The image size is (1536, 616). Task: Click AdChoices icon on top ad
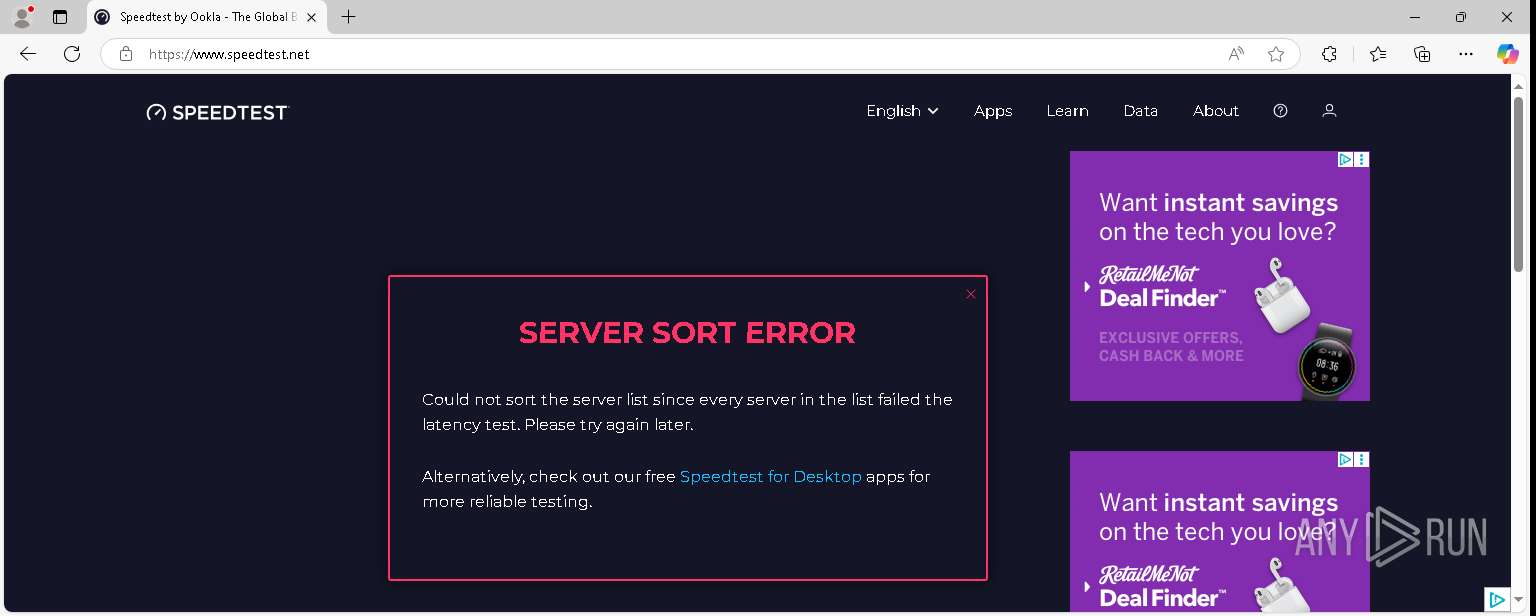1346,159
